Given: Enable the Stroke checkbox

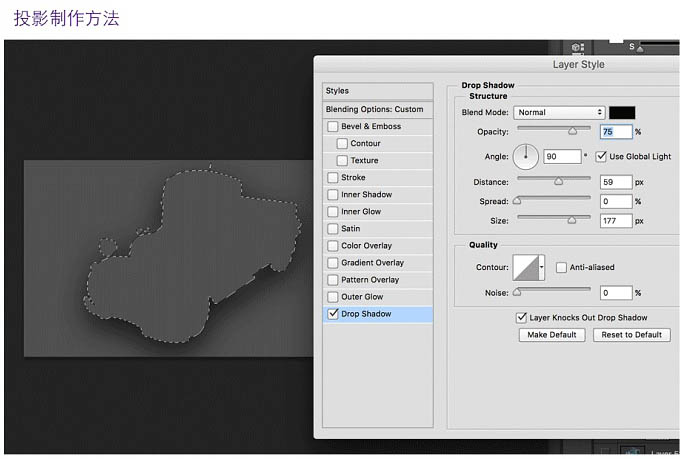Looking at the screenshot, I should [333, 178].
